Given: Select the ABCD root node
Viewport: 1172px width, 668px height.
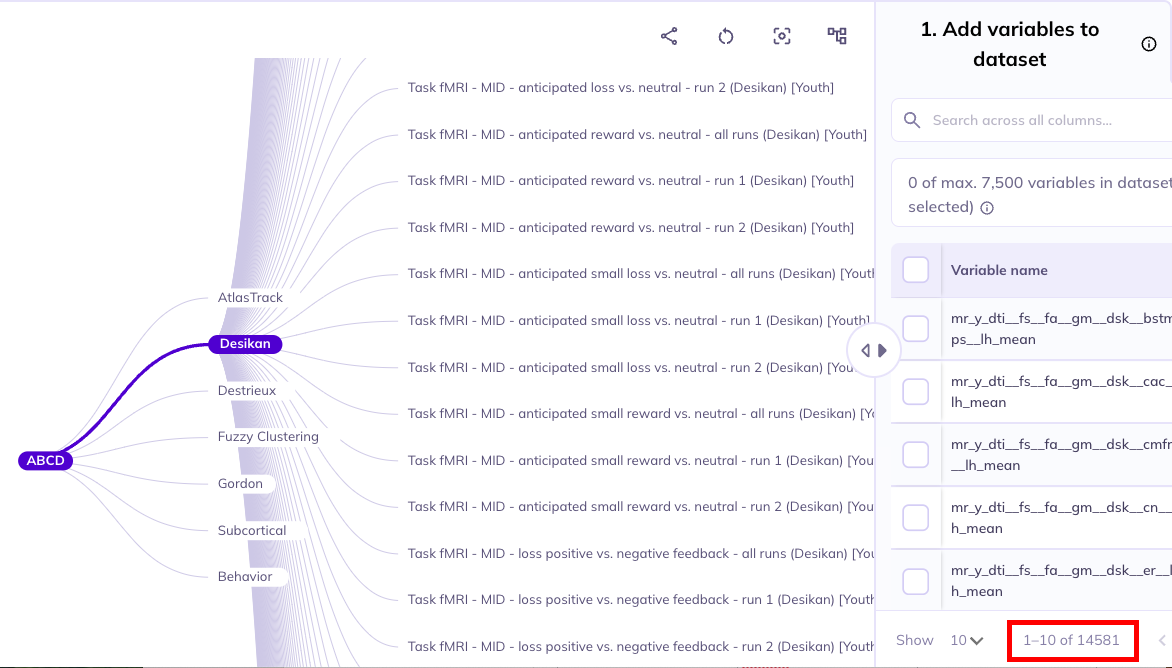Looking at the screenshot, I should point(46,460).
